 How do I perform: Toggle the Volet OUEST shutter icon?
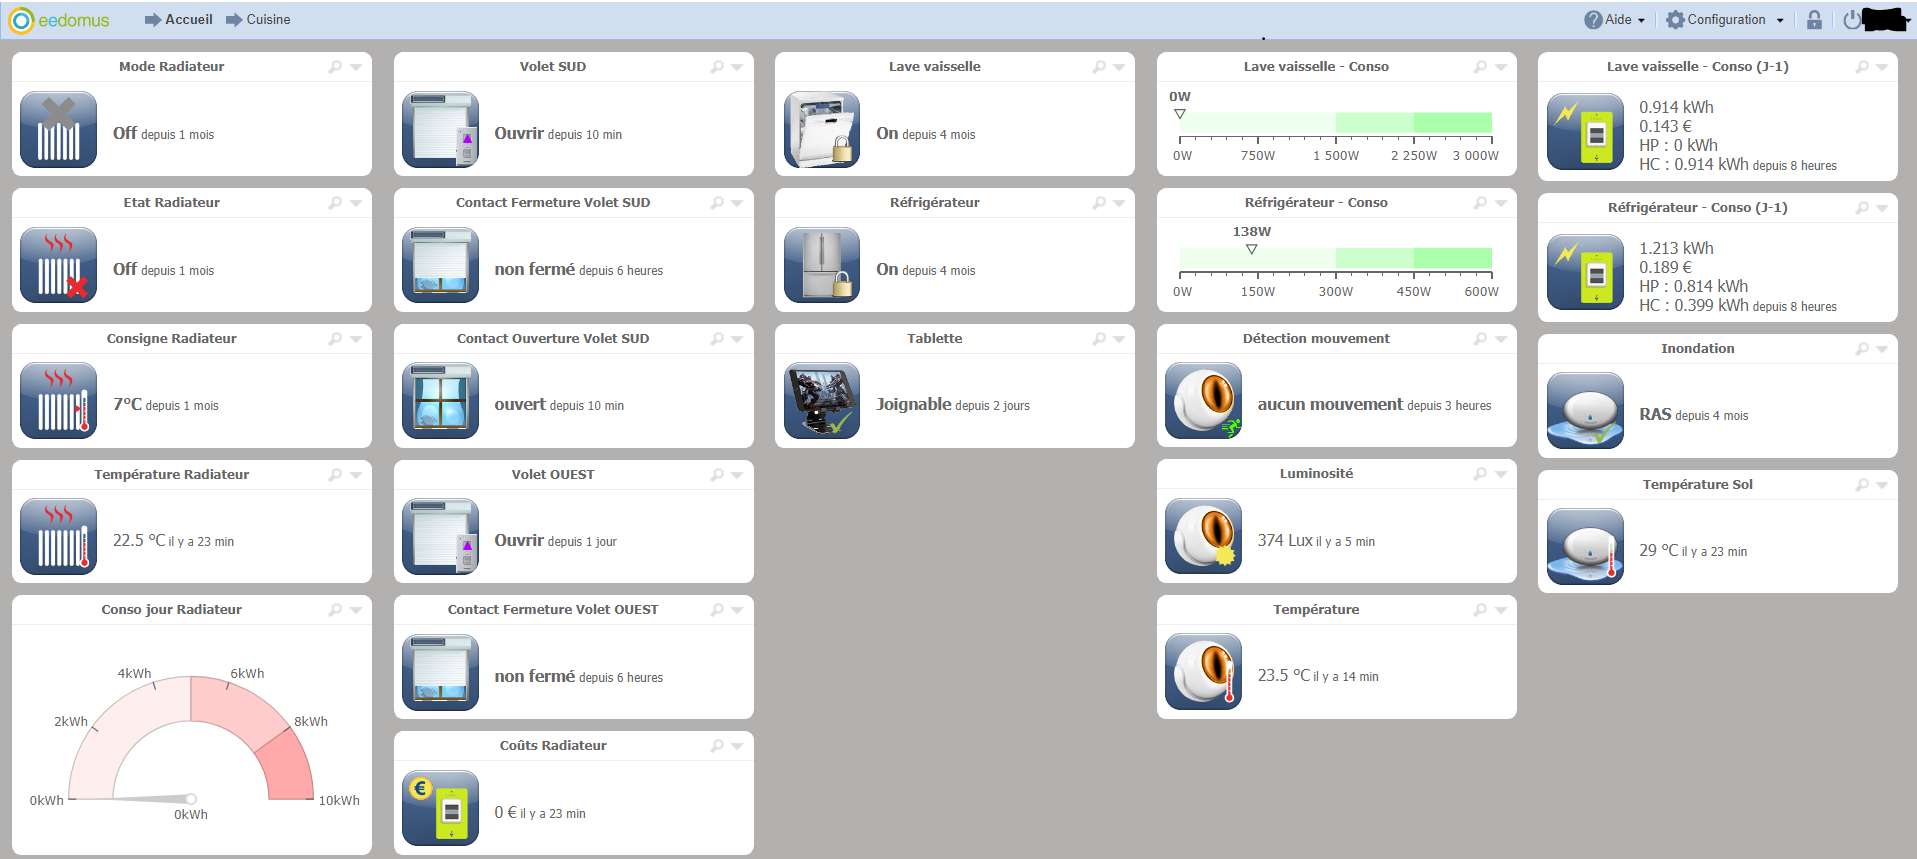(x=440, y=537)
